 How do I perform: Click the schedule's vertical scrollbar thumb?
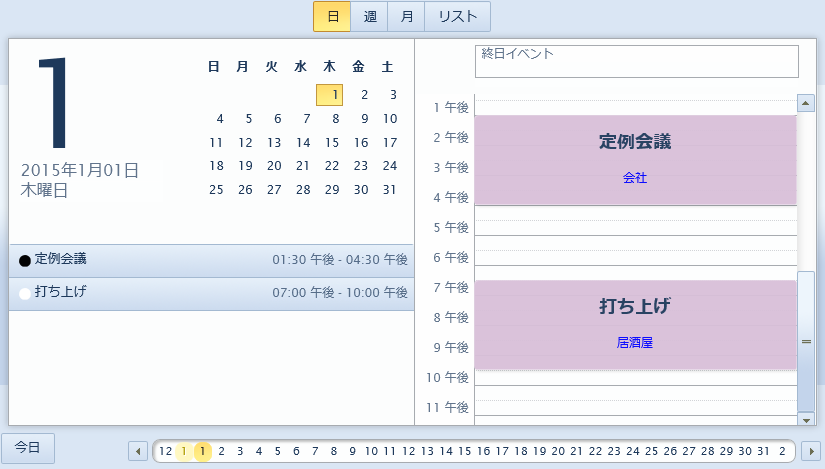(806, 342)
